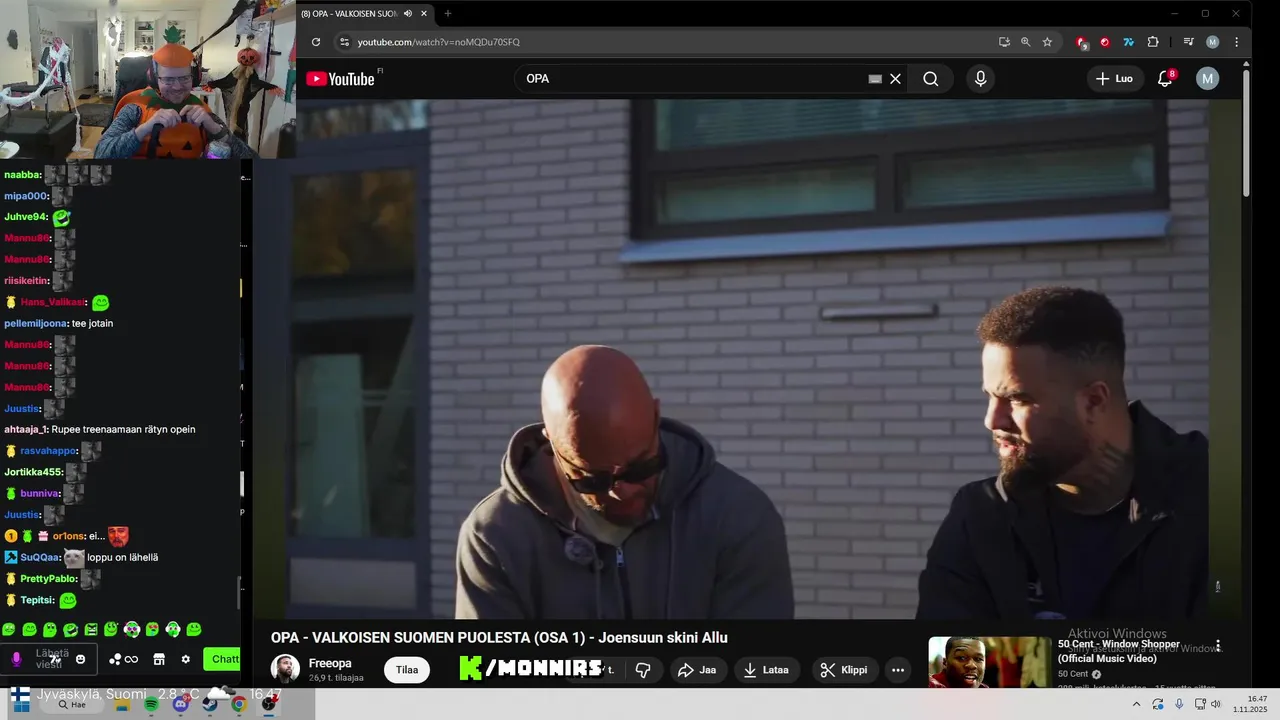Click the Tilaa subscribe button
The image size is (1280, 720).
click(x=407, y=670)
